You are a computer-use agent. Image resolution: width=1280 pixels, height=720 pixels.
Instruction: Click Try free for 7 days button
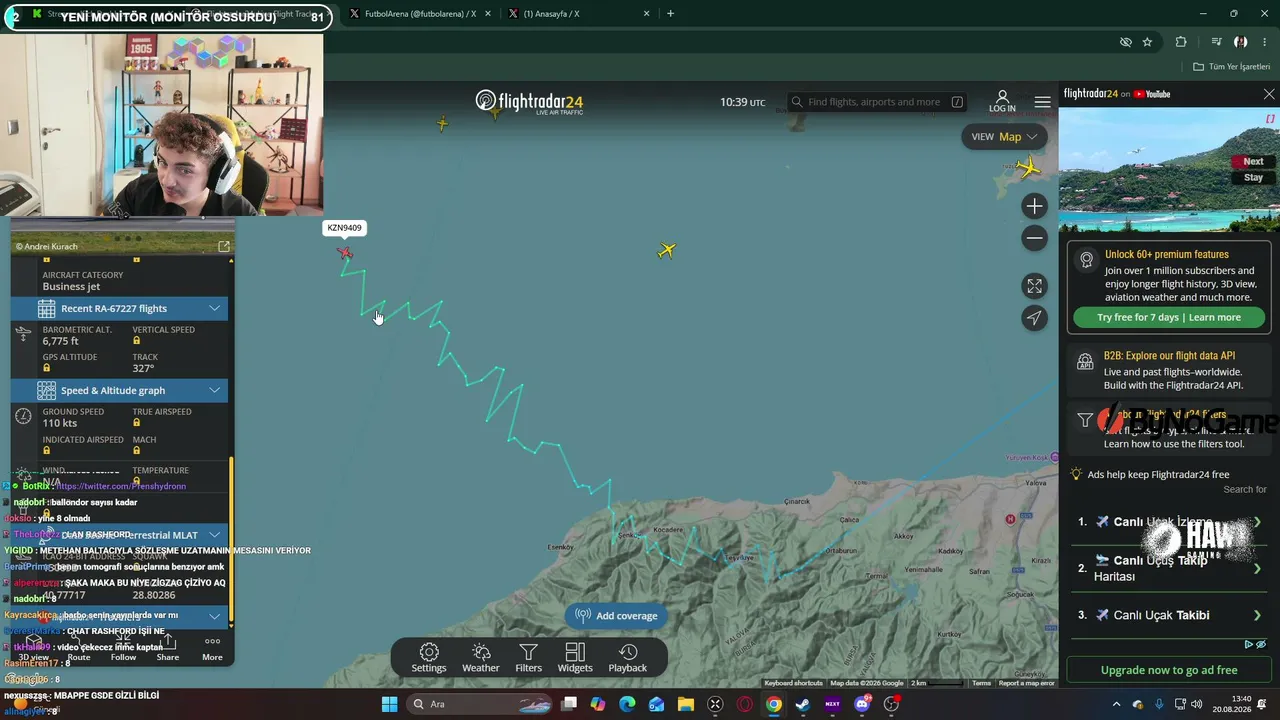[x=1169, y=317]
